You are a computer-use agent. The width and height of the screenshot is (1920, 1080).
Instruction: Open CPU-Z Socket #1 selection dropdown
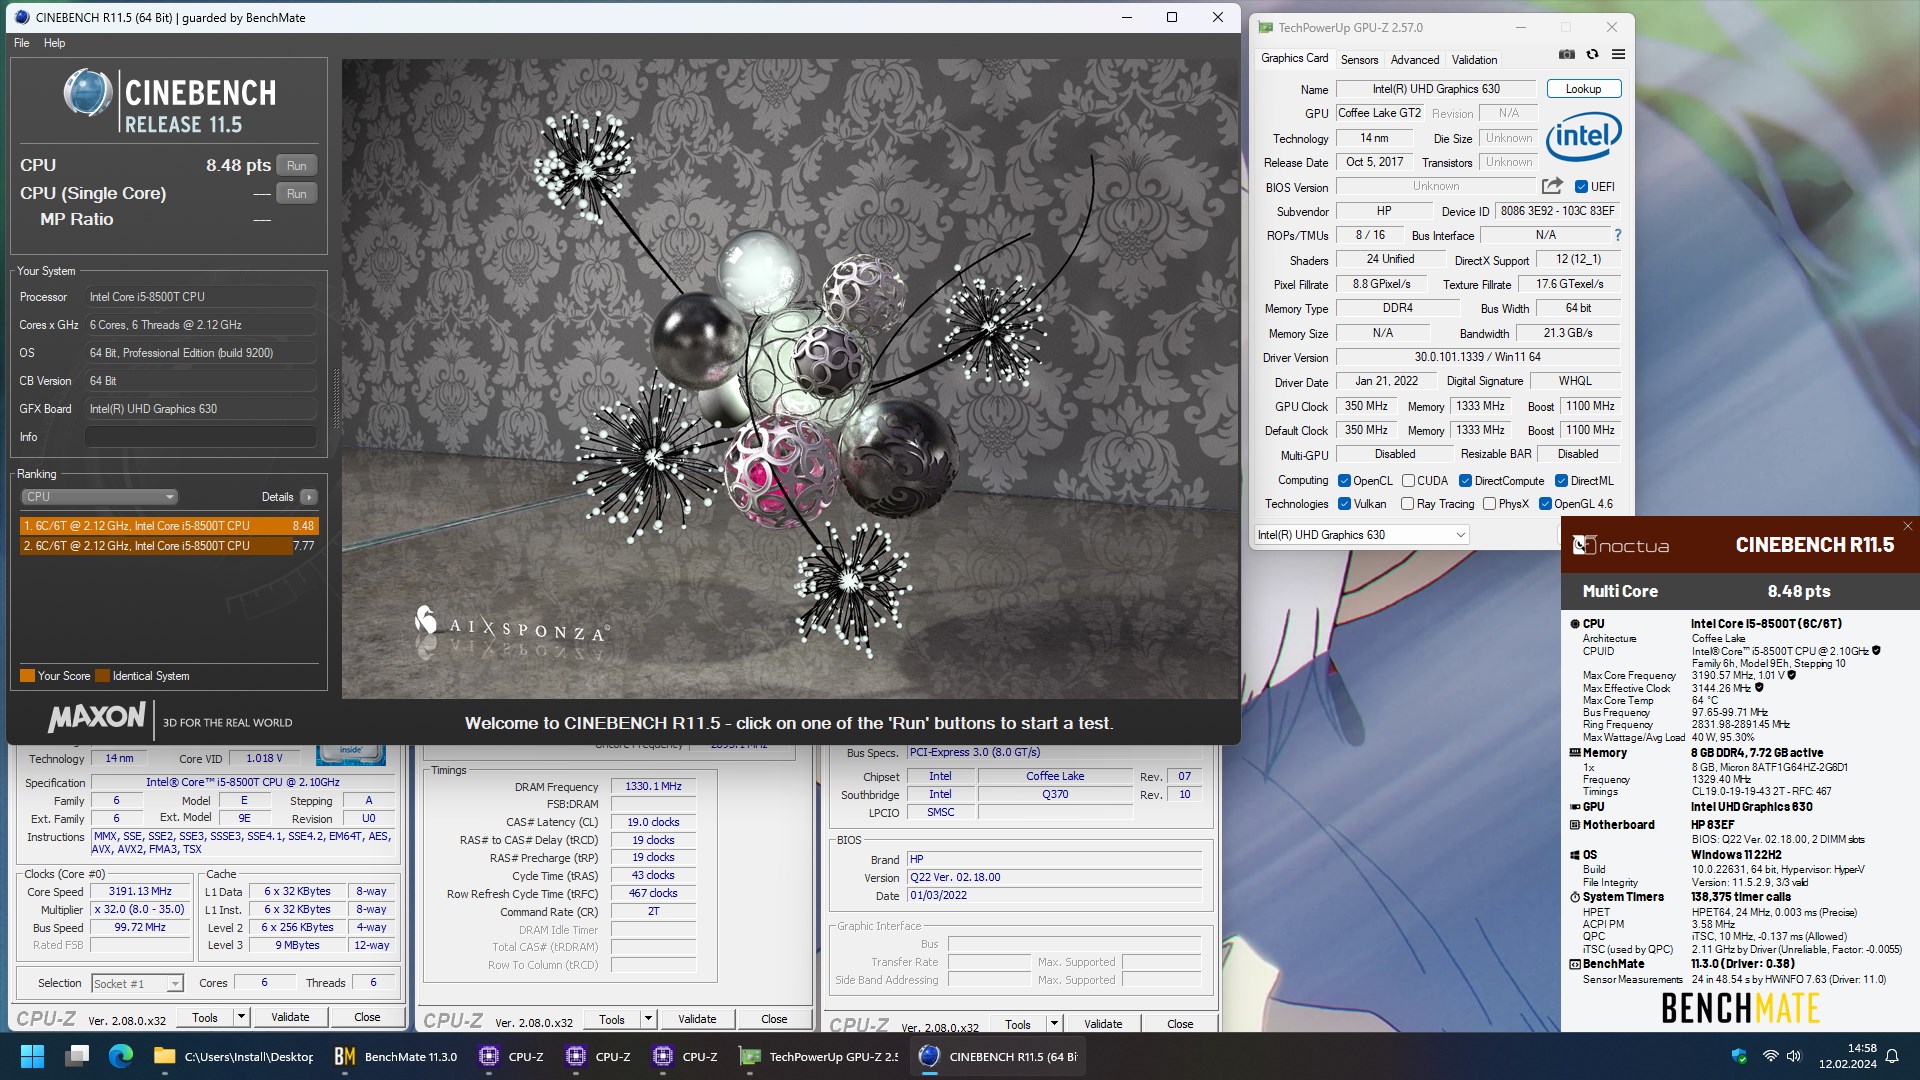(137, 984)
